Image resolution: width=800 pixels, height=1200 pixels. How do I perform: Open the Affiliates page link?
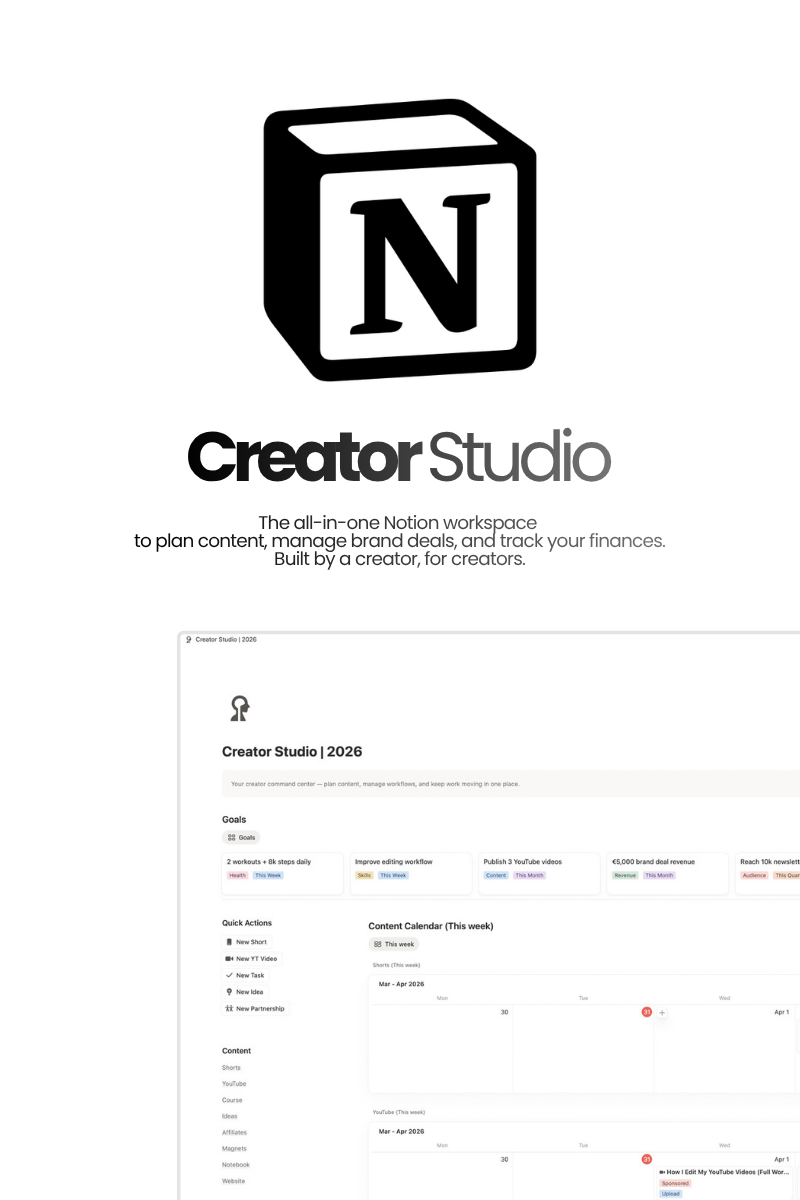[x=234, y=1132]
